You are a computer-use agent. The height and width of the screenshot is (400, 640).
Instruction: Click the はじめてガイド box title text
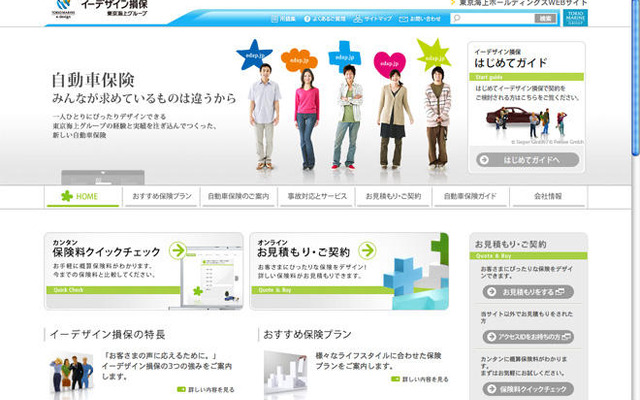(511, 63)
